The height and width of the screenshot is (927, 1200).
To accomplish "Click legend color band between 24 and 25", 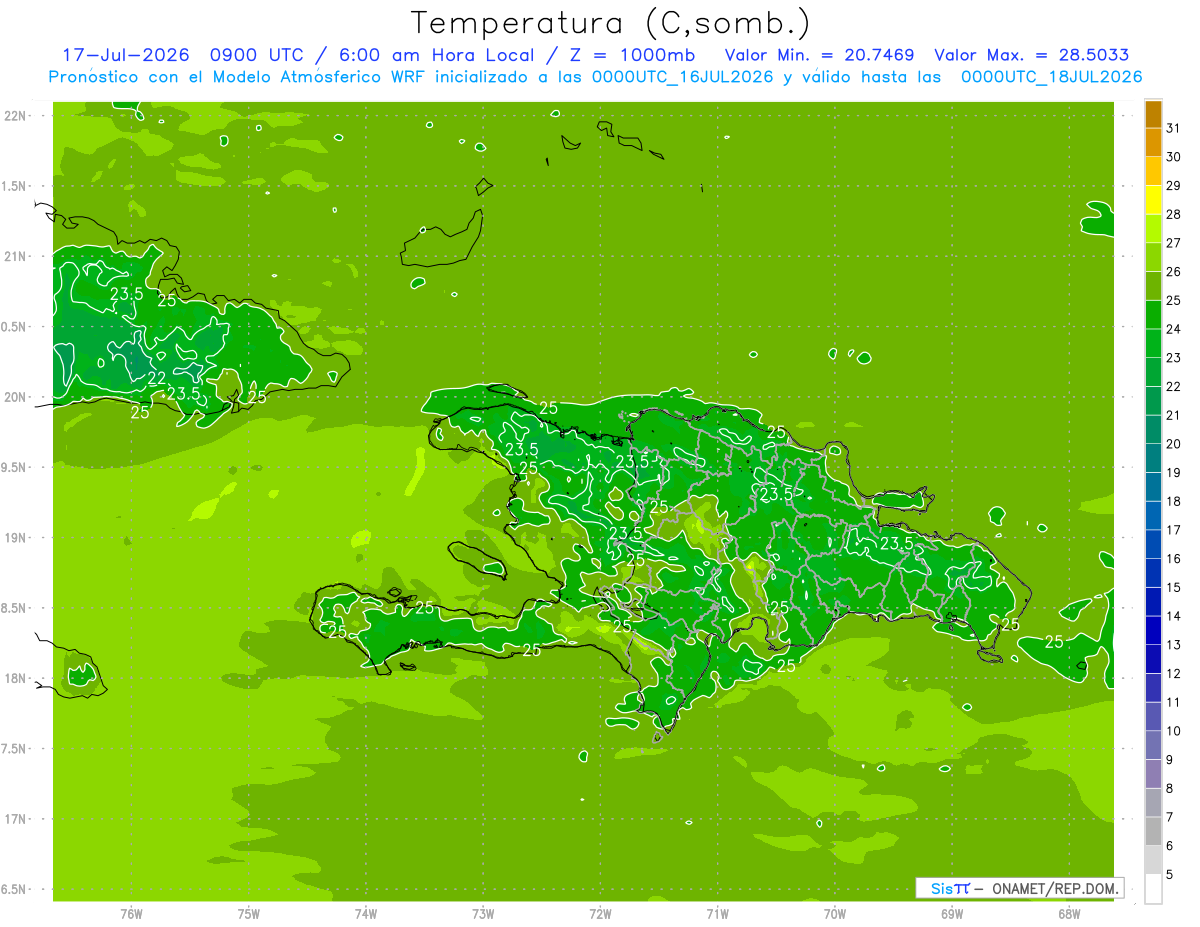I will (1153, 314).
